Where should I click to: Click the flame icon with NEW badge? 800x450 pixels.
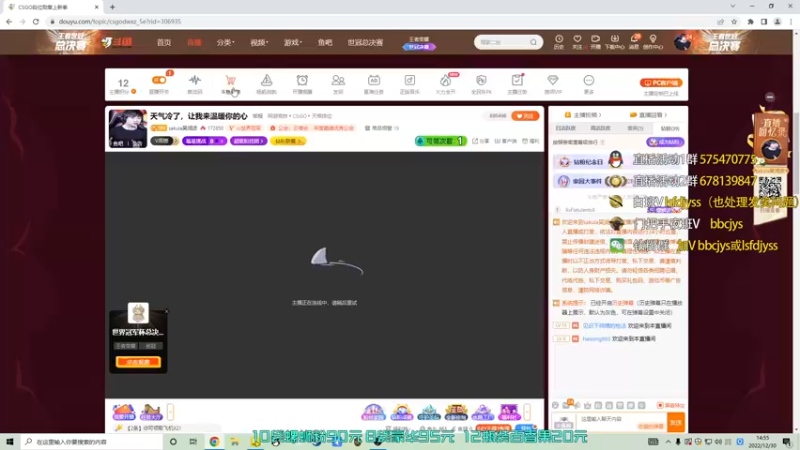[x=445, y=81]
